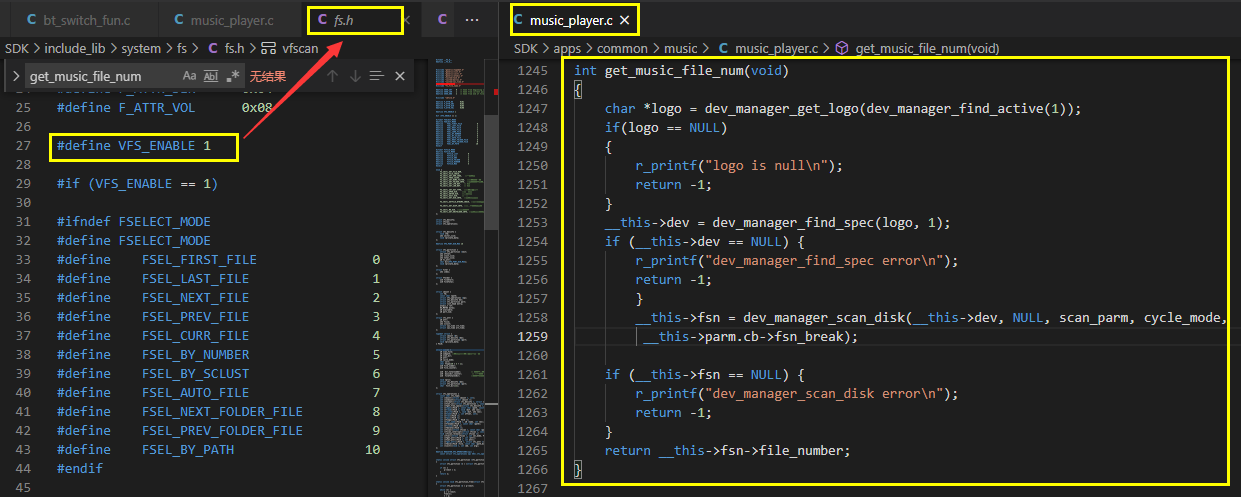Click music breadcrumb segment
1241x497 pixels.
click(x=680, y=47)
